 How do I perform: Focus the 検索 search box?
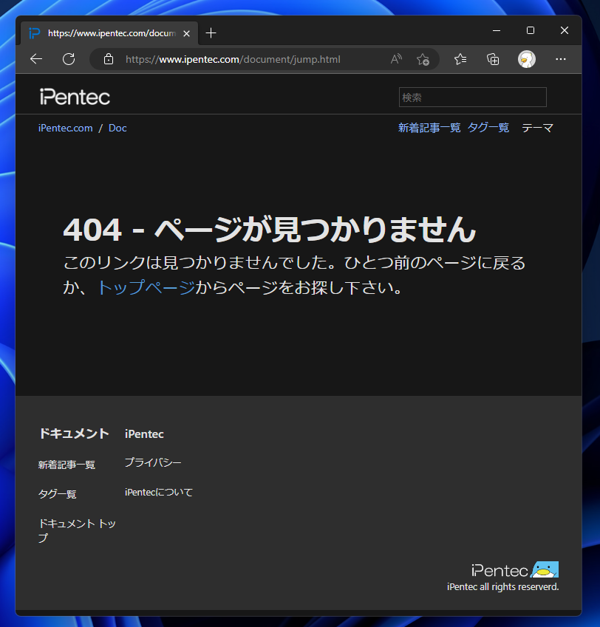472,97
